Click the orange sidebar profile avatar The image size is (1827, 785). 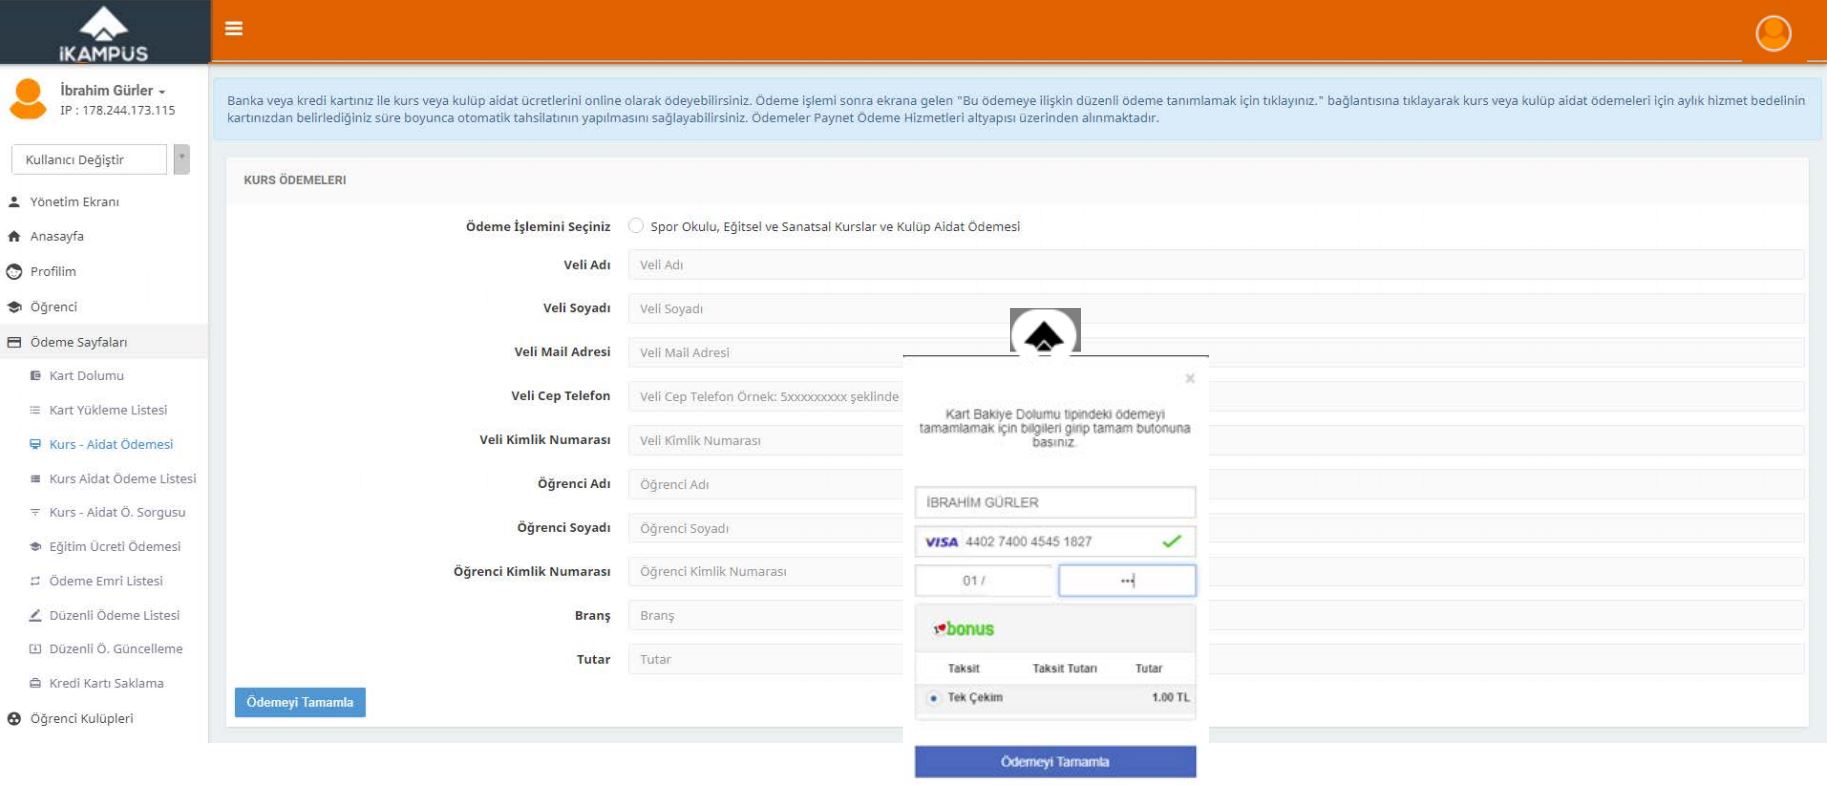(x=28, y=99)
